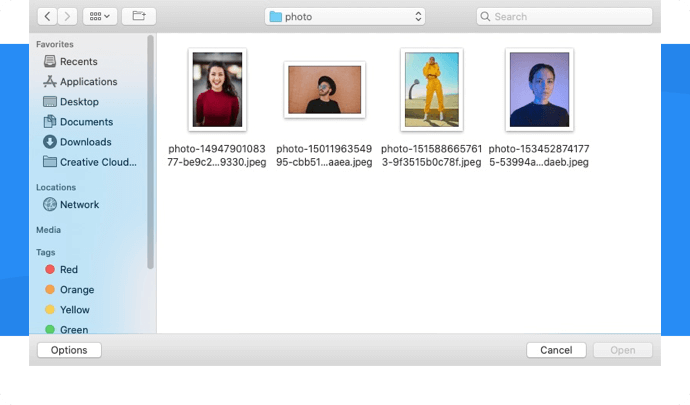Click the Network globe icon
This screenshot has width=690, height=405.
(x=50, y=204)
